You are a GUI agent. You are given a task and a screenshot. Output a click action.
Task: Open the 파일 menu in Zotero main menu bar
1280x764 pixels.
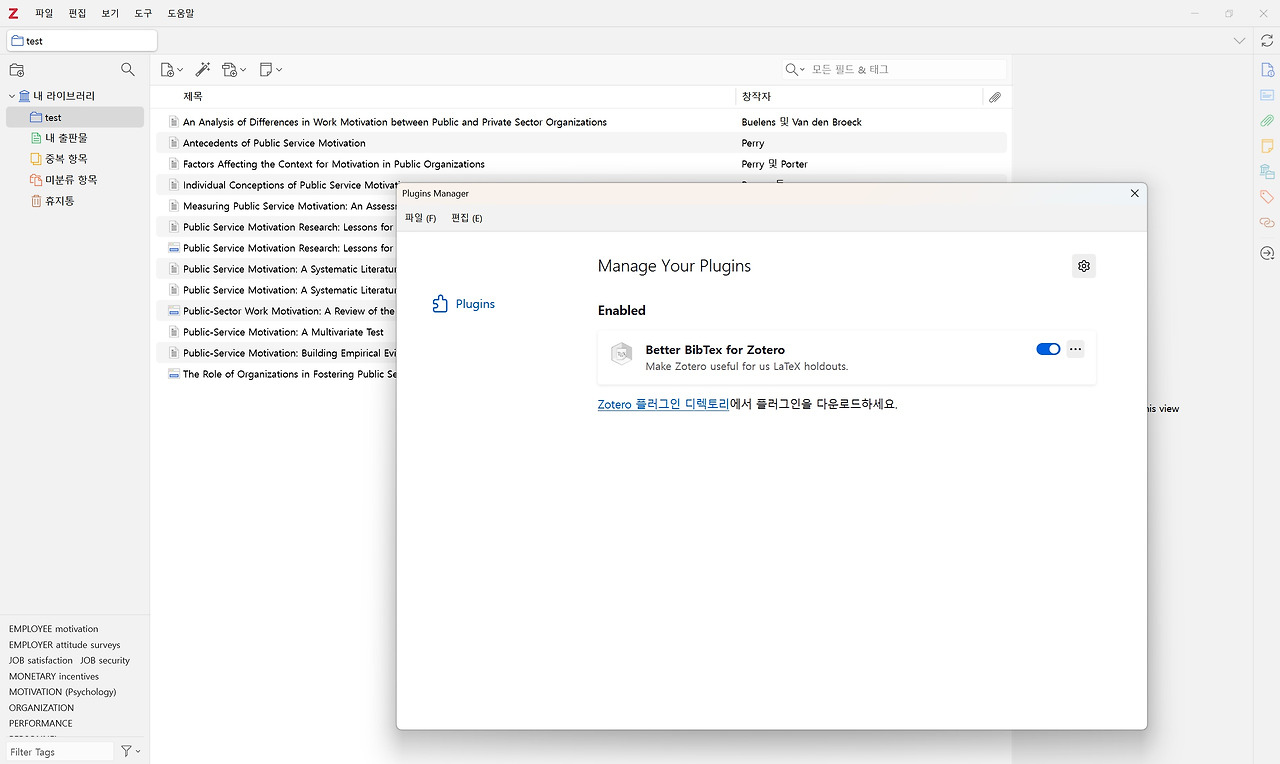tap(44, 13)
